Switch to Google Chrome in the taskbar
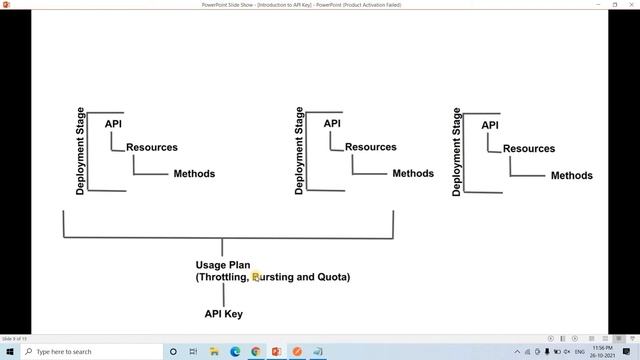 [256, 351]
